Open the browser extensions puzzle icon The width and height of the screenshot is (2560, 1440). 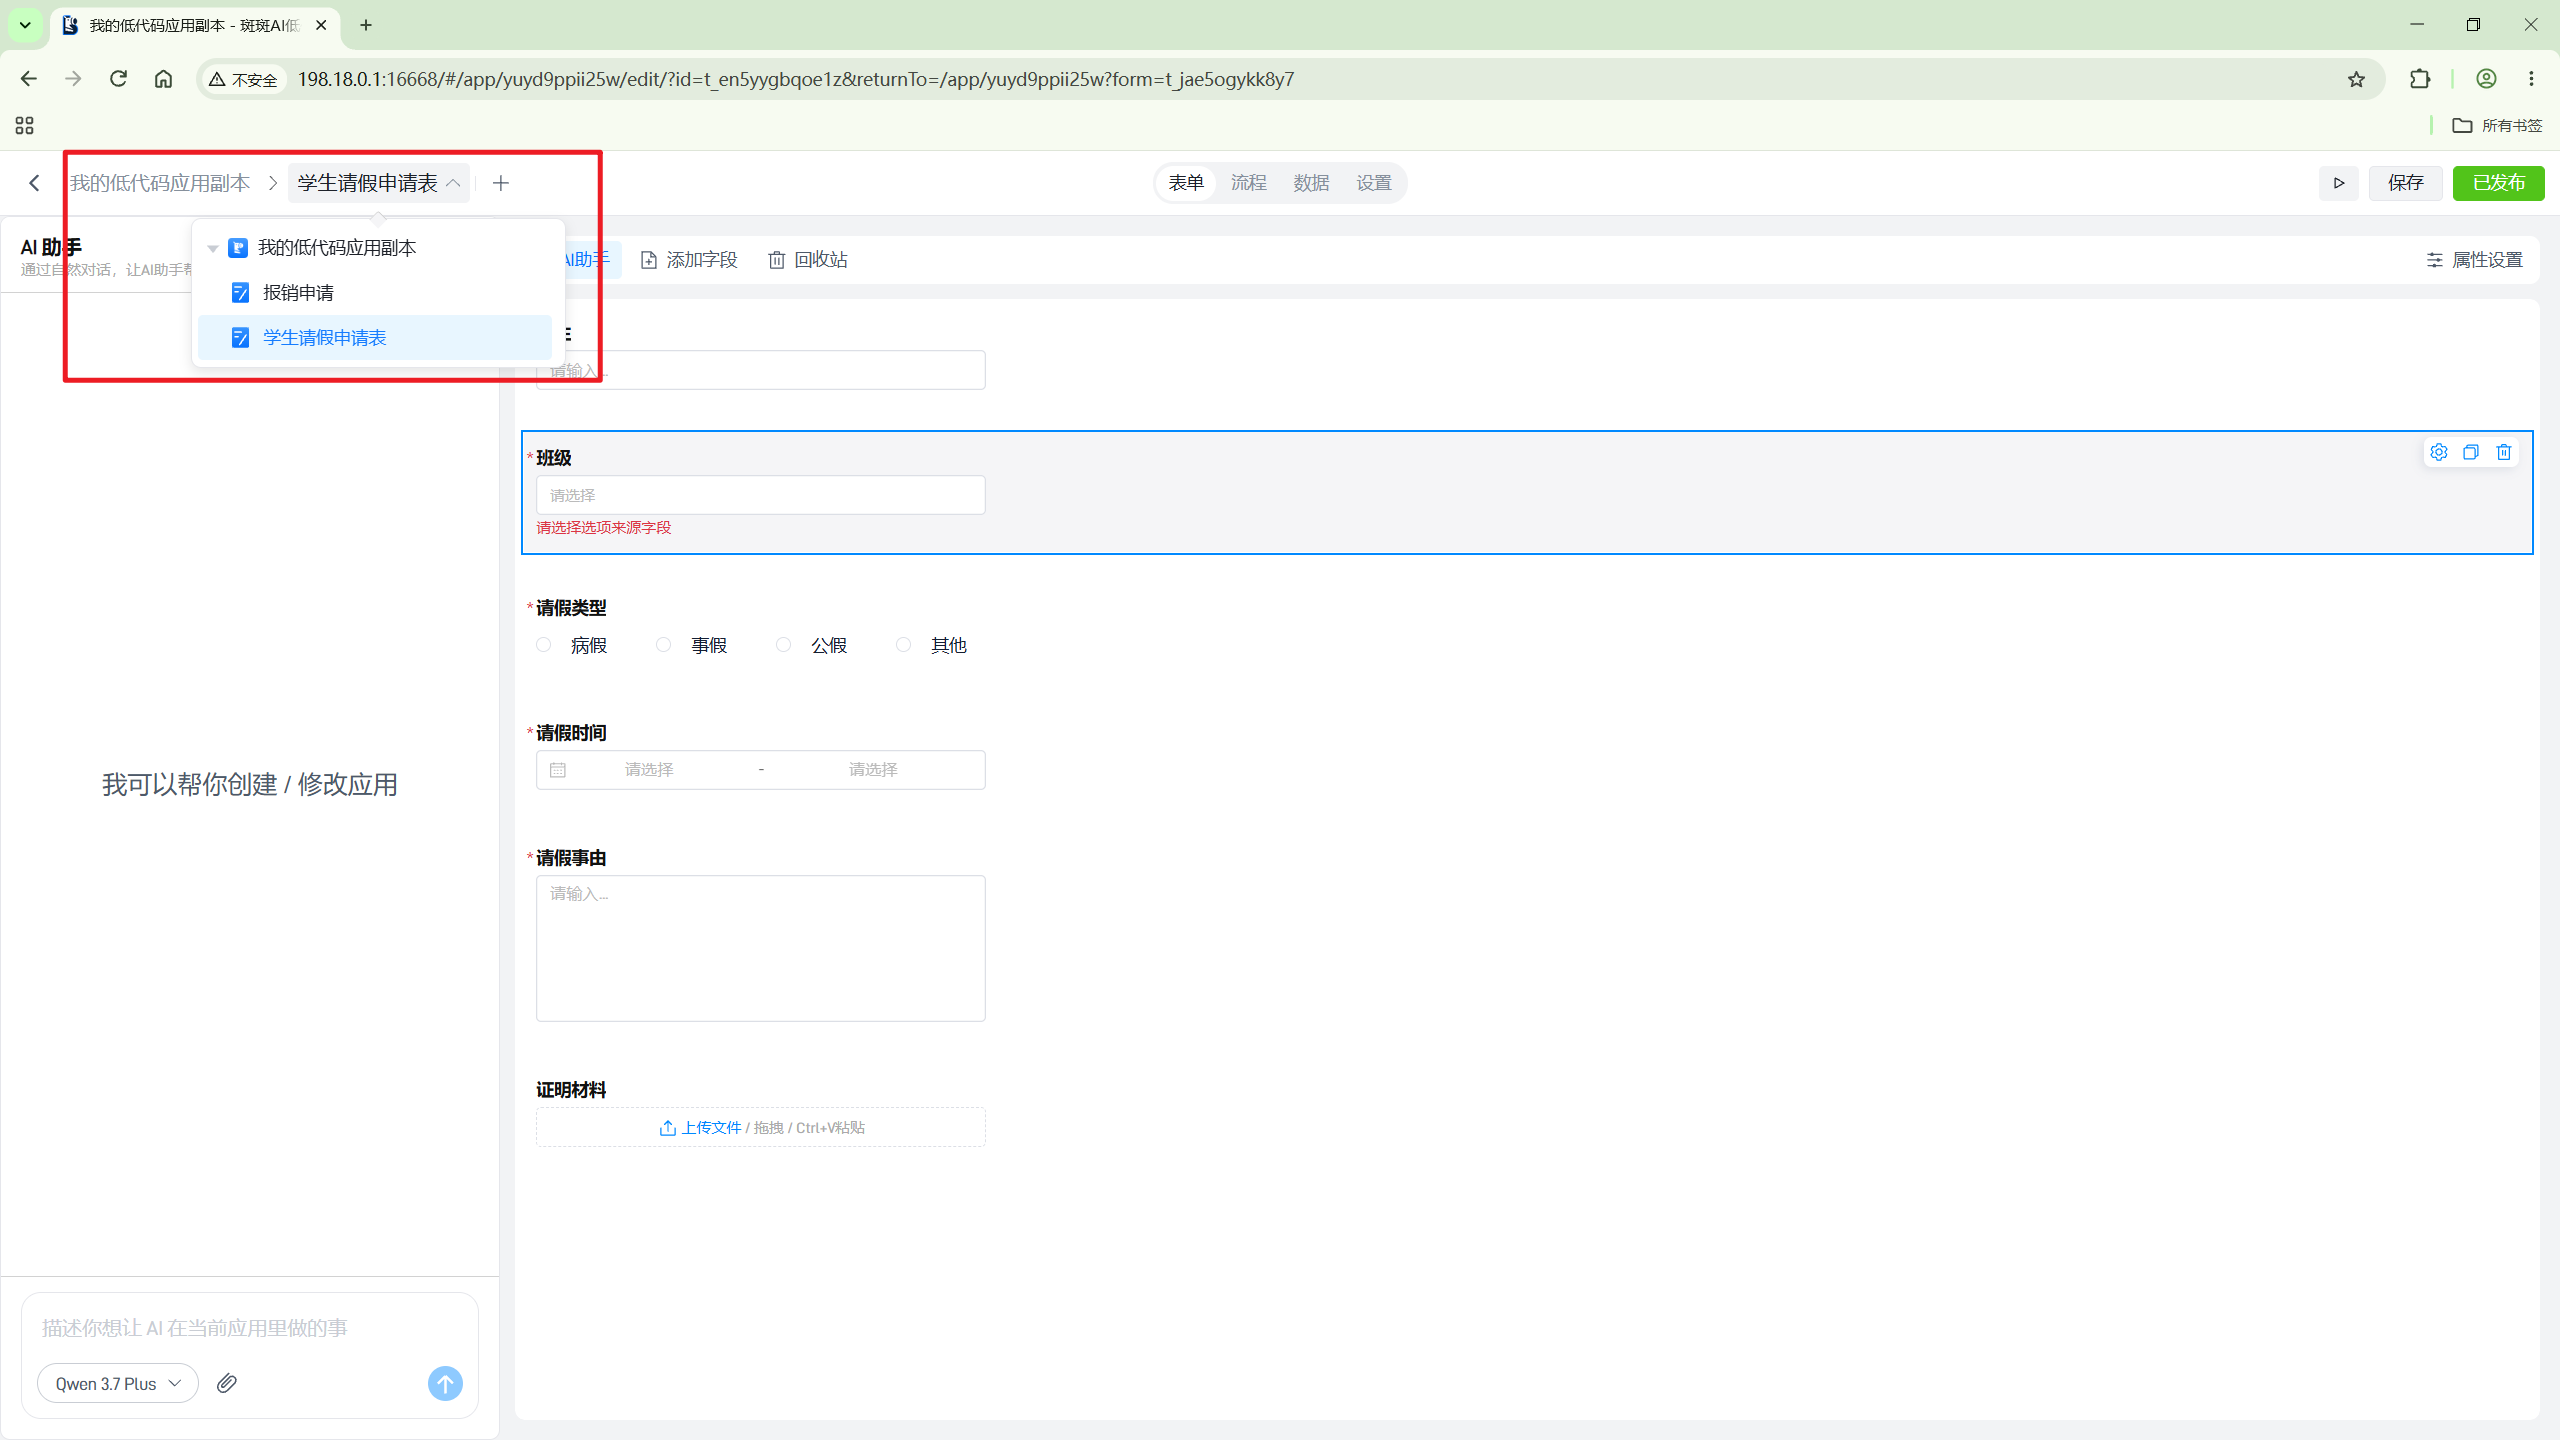pos(2420,79)
